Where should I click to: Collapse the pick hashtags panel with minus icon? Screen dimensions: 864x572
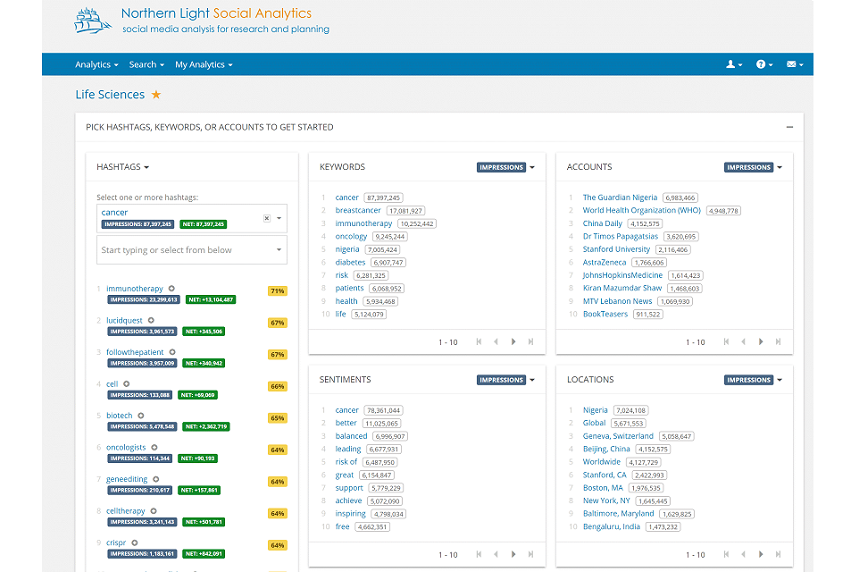[790, 127]
